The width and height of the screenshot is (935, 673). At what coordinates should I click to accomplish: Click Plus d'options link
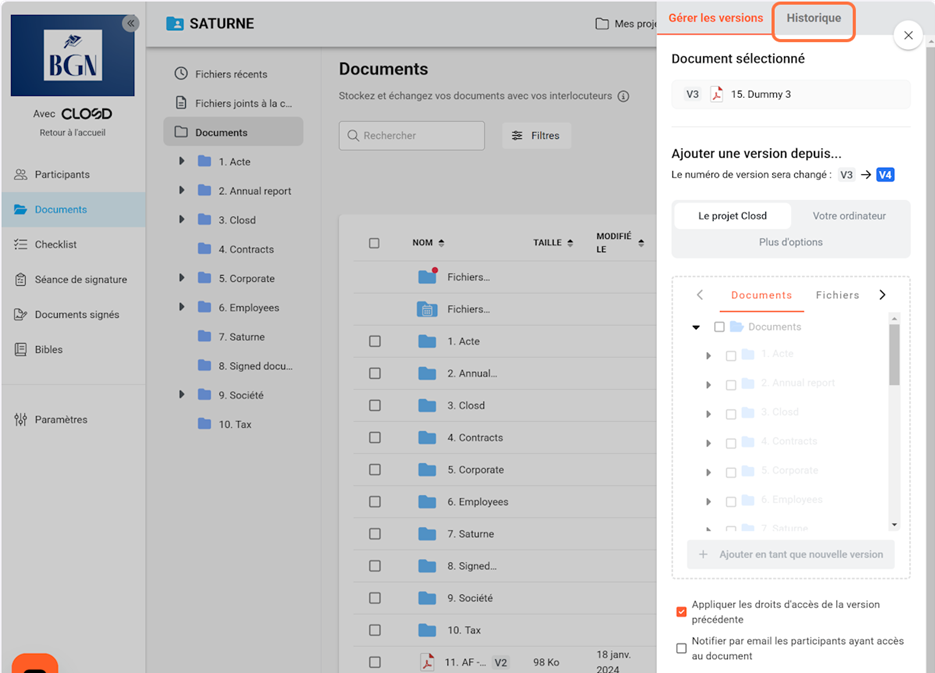point(790,242)
